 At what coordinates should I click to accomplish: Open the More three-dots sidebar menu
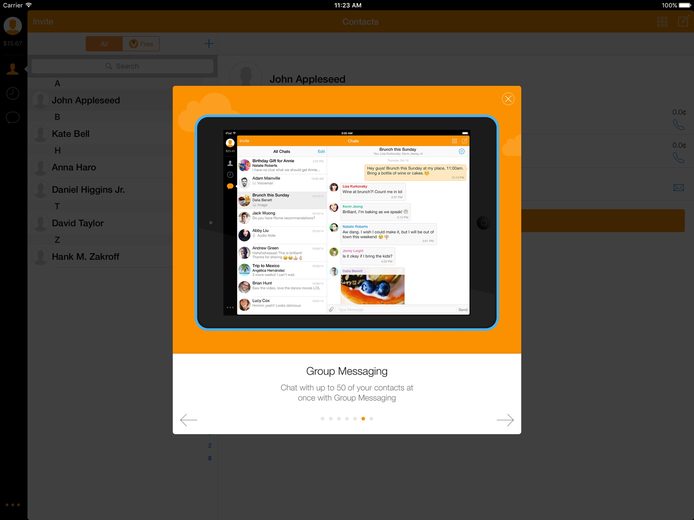(x=12, y=505)
